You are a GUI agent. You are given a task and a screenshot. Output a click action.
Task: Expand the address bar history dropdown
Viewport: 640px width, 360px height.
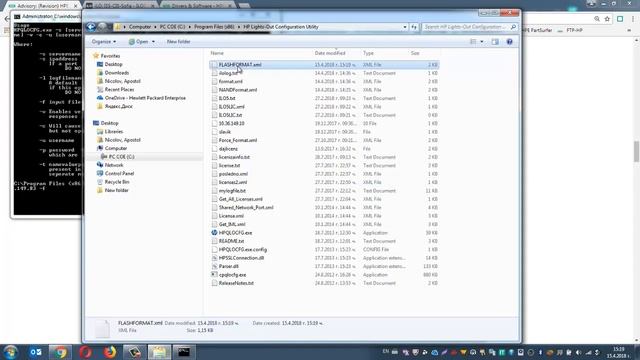[405, 27]
